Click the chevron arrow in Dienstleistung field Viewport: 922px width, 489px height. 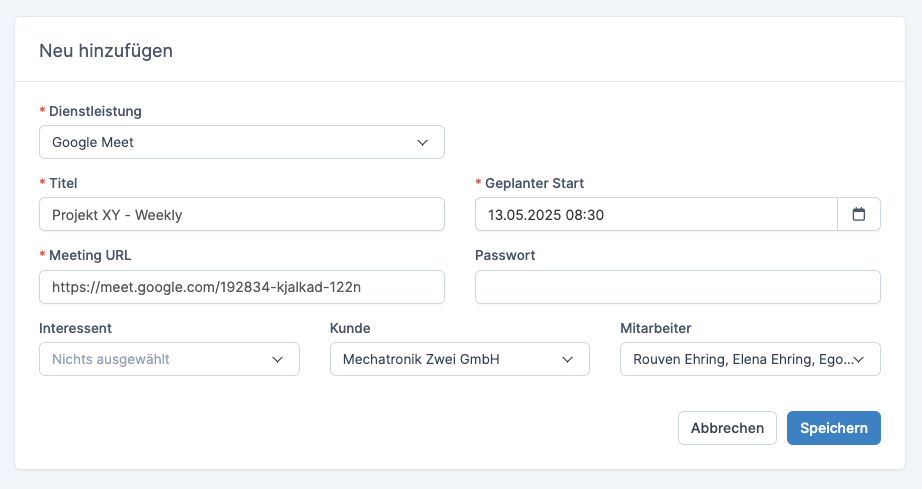tap(422, 143)
